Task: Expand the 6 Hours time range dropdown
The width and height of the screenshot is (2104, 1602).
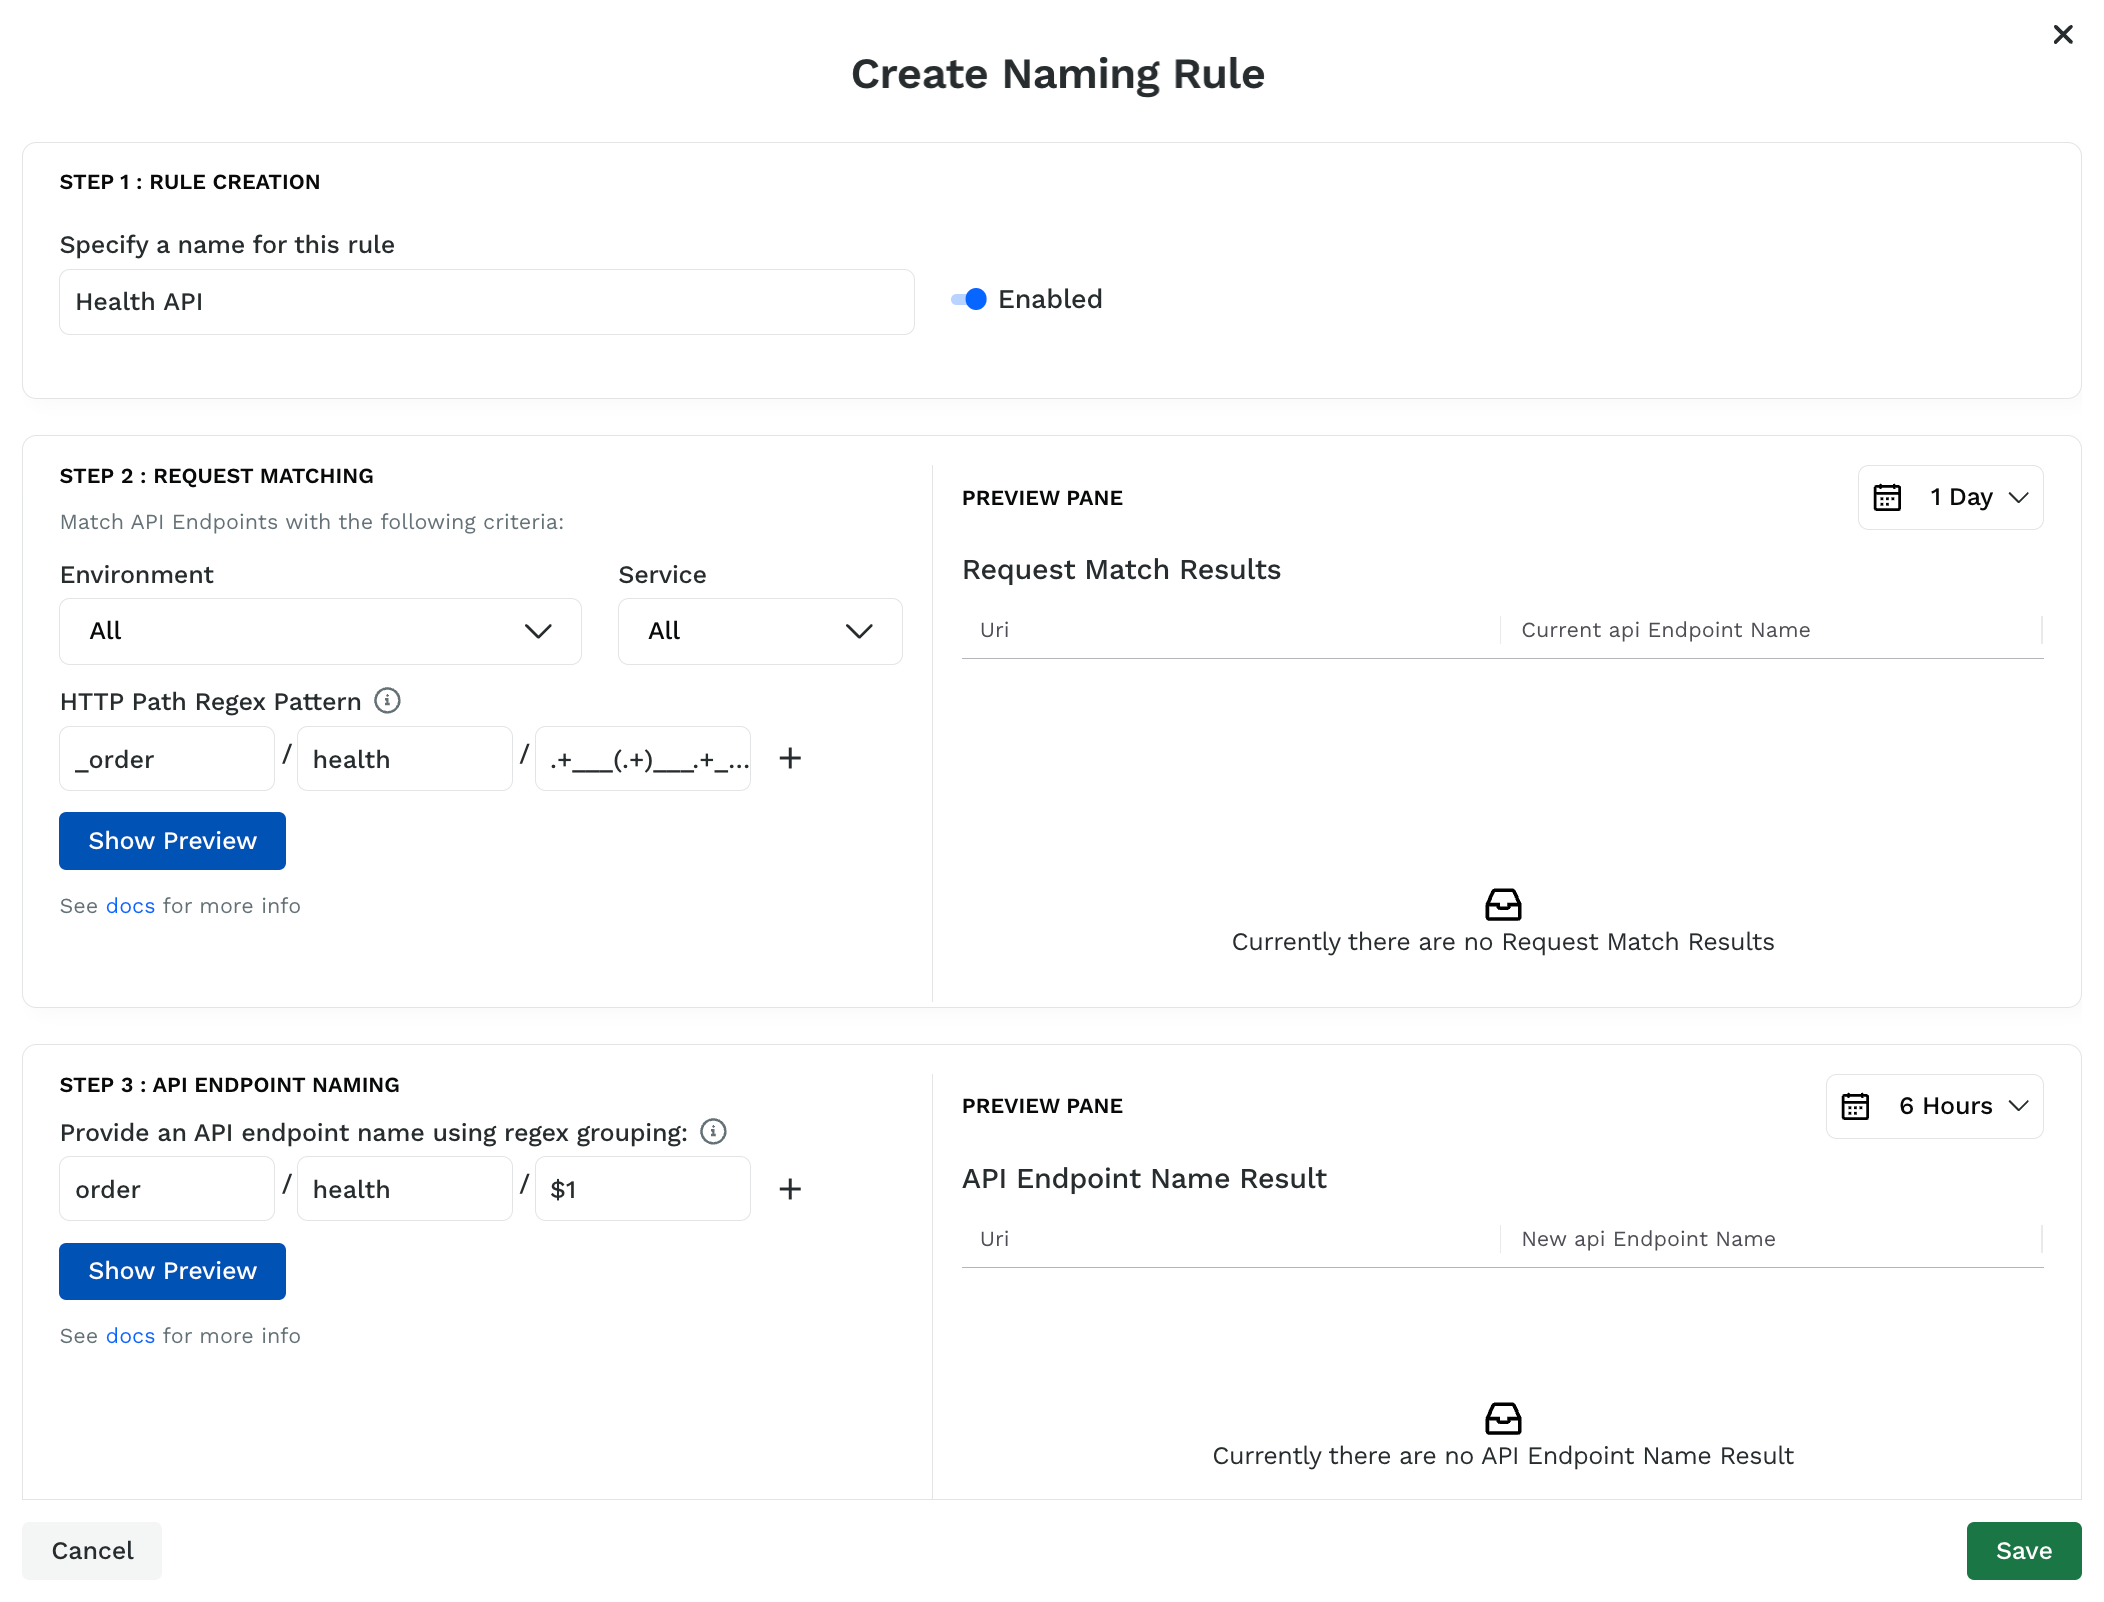Action: coord(1934,1106)
